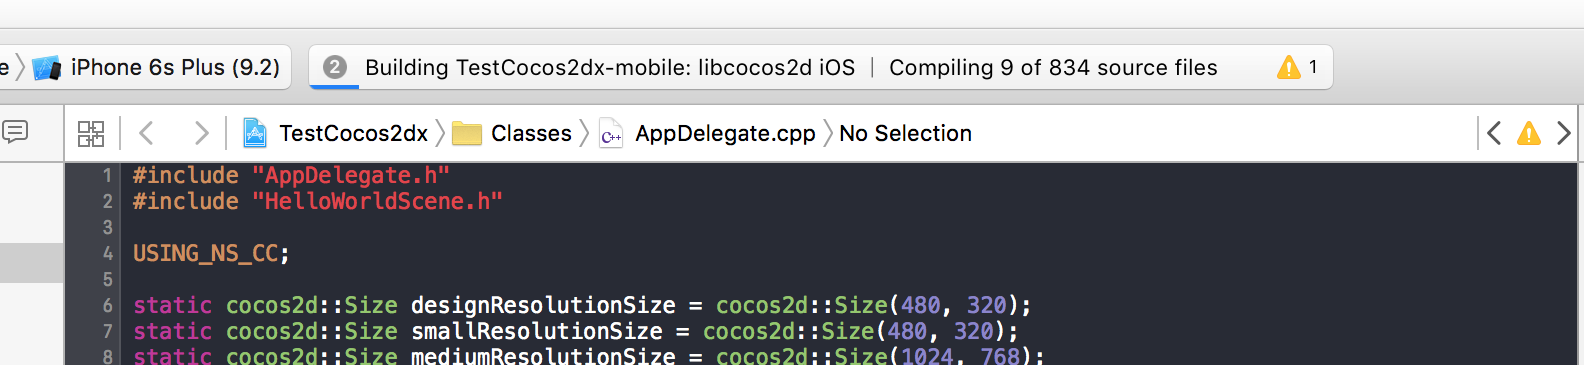Go back to previous file in history
Viewport: 1584px width, 365px height.
(x=146, y=133)
